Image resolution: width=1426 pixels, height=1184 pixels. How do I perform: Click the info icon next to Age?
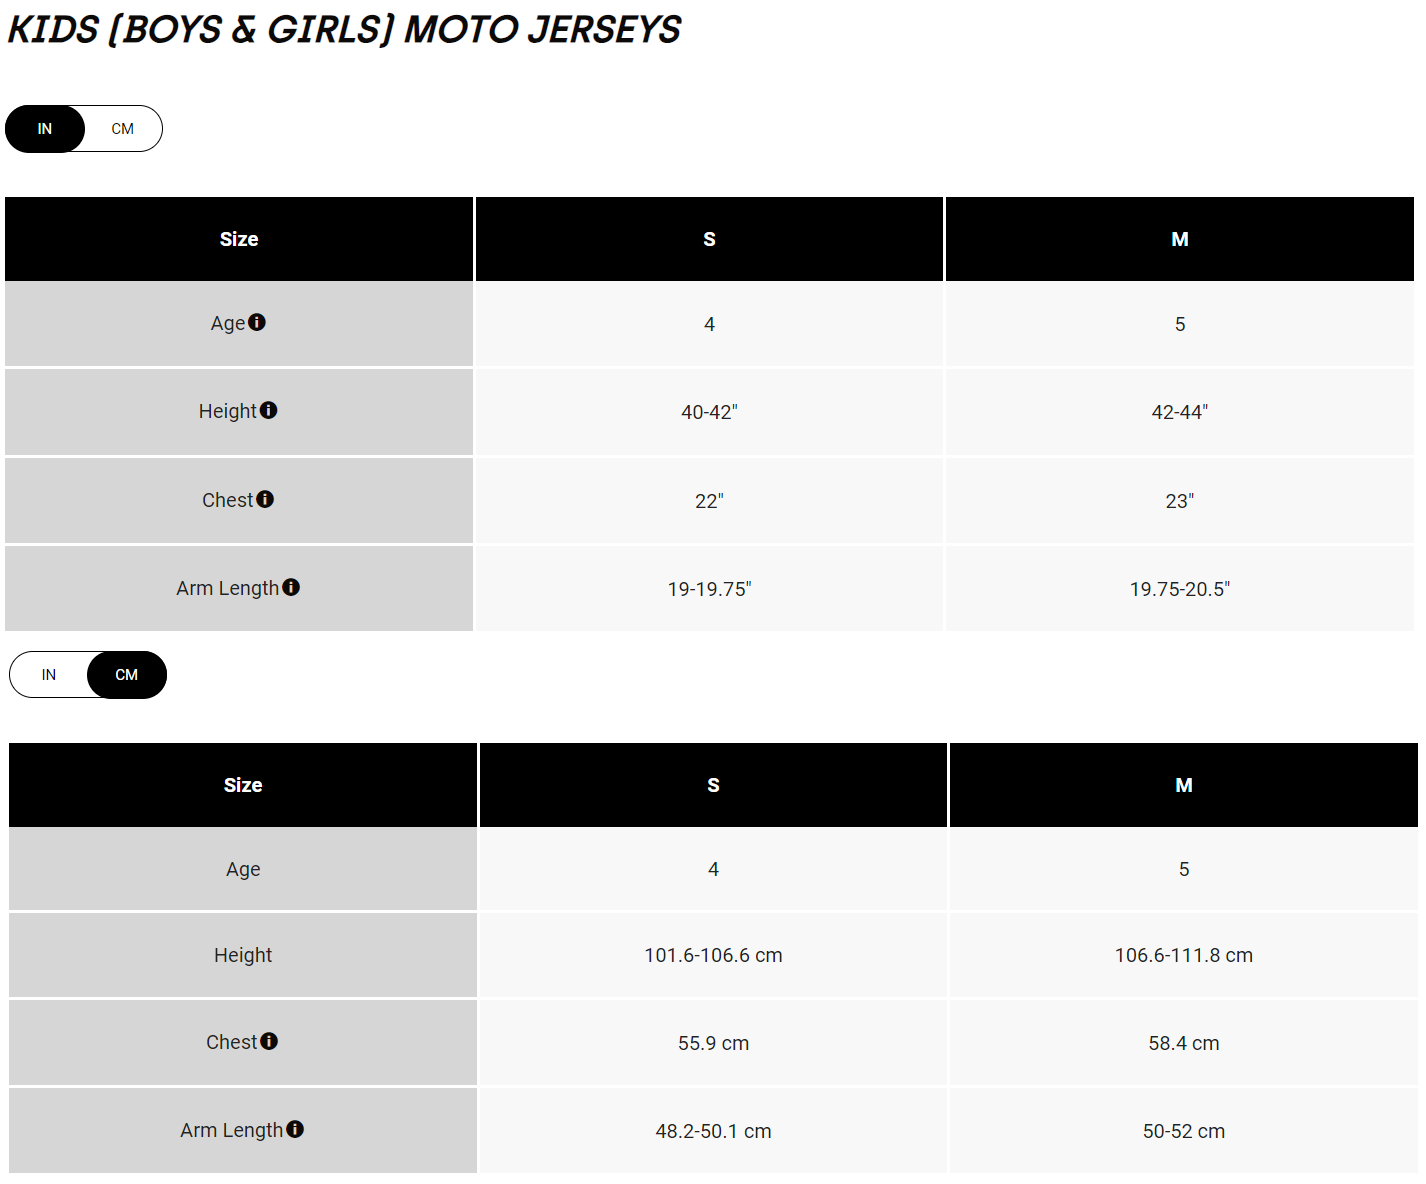257,322
